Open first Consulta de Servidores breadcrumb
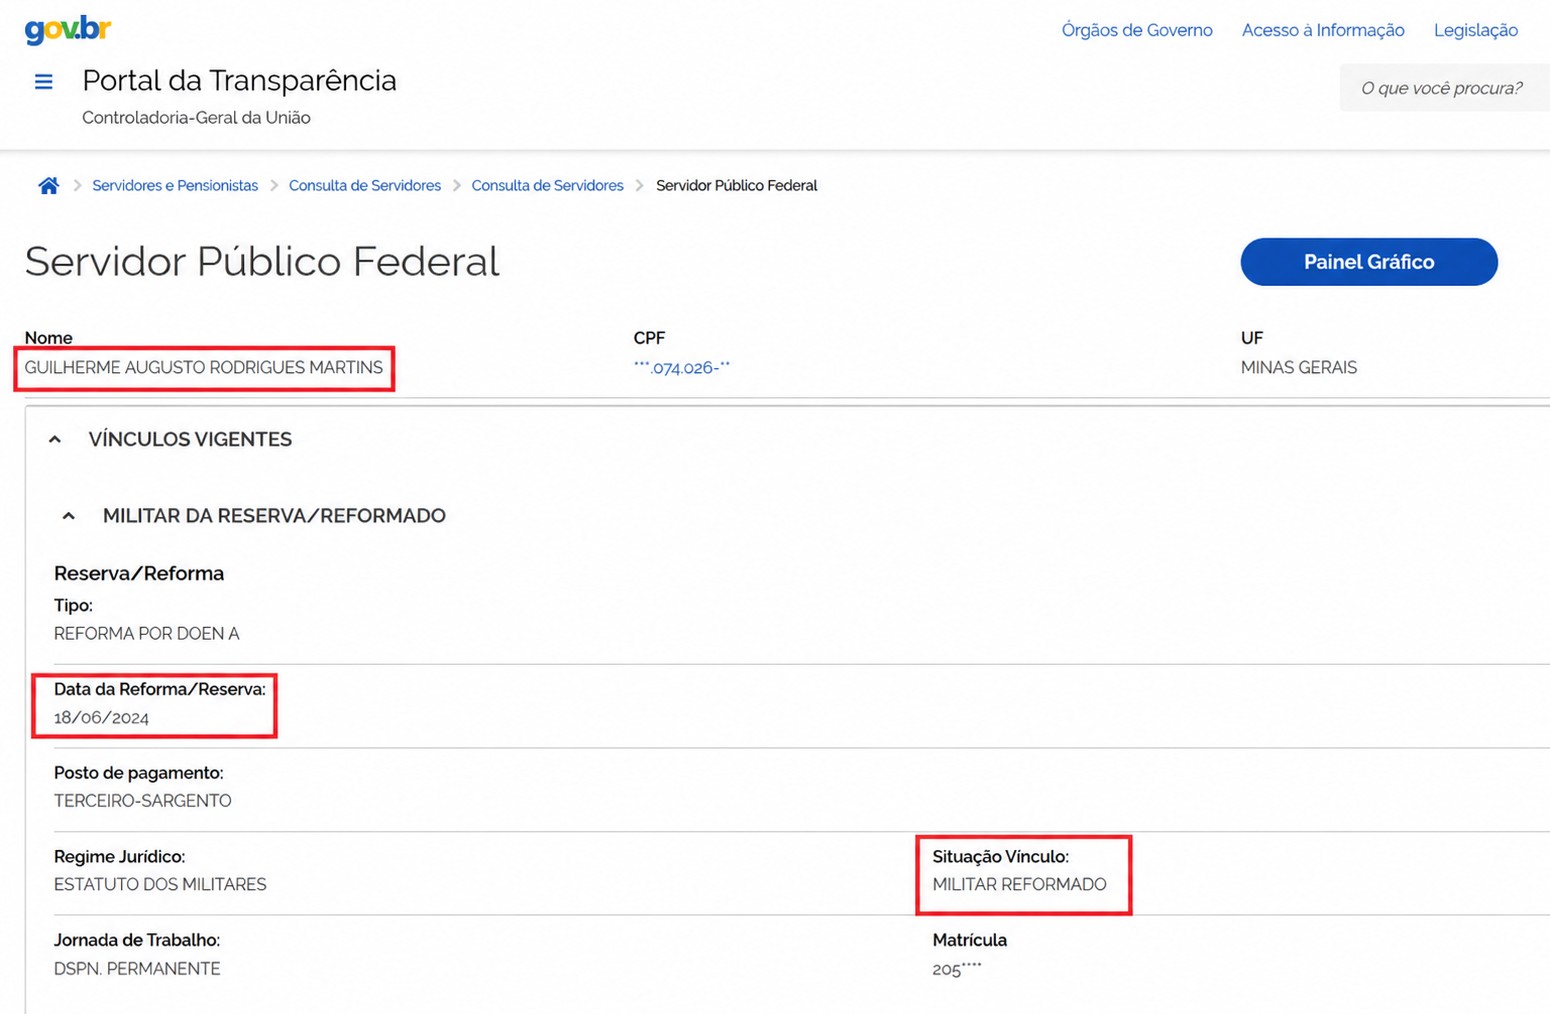This screenshot has width=1550, height=1014. click(x=365, y=185)
